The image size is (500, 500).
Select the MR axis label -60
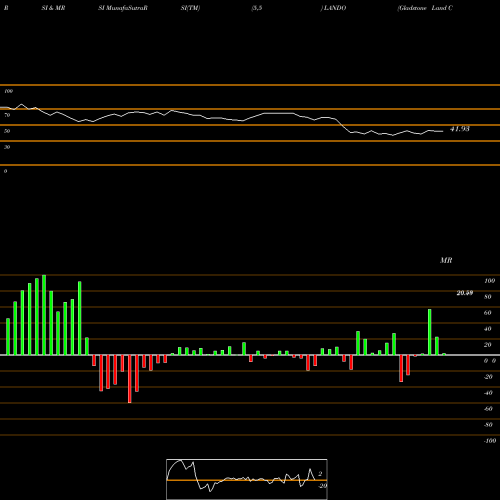point(488,409)
